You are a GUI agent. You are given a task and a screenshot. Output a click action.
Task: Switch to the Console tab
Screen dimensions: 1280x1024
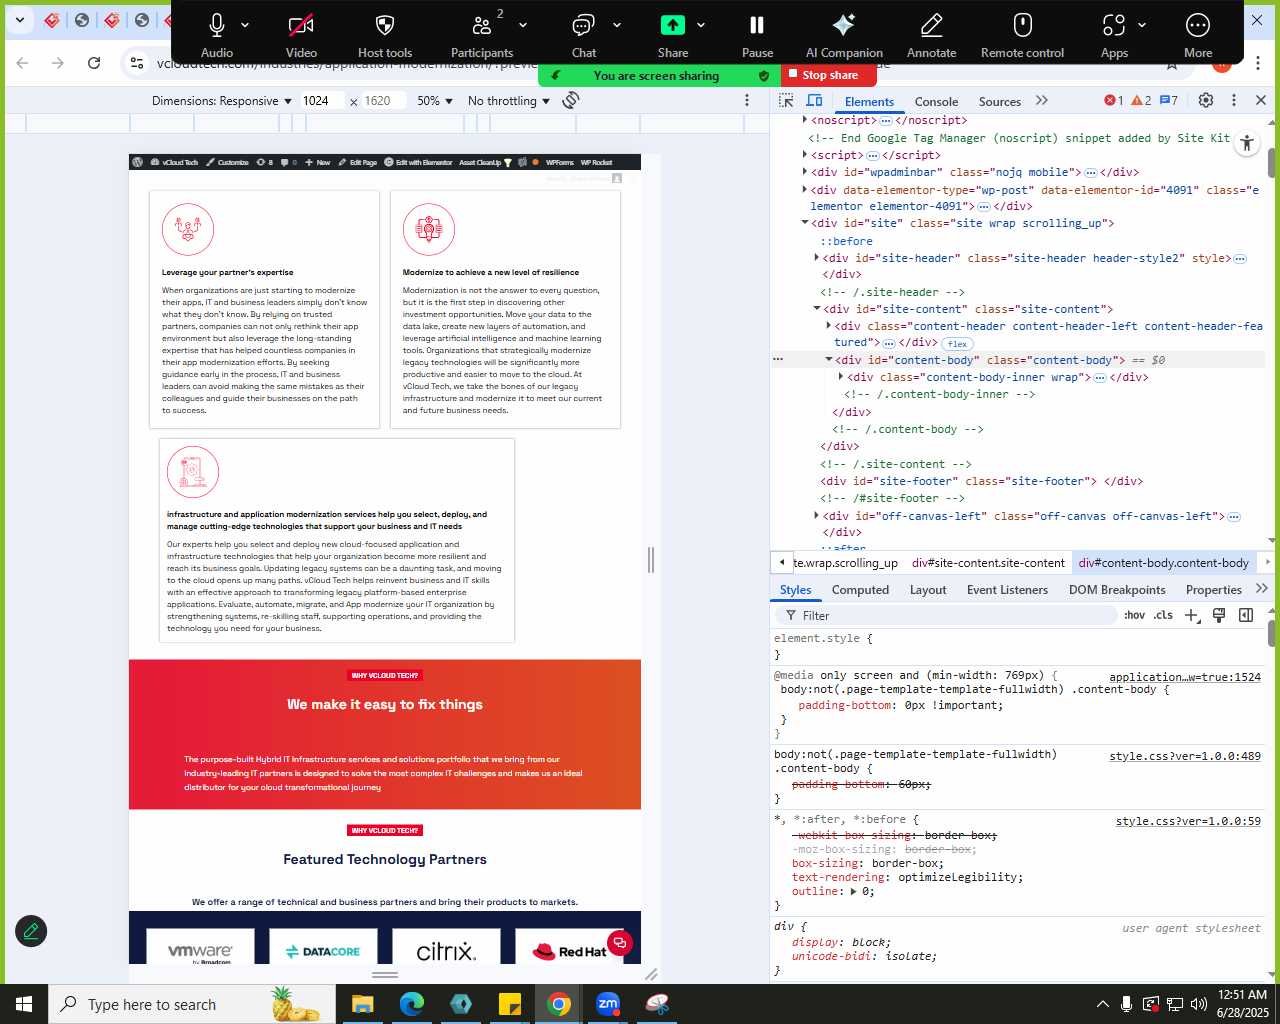click(x=936, y=101)
